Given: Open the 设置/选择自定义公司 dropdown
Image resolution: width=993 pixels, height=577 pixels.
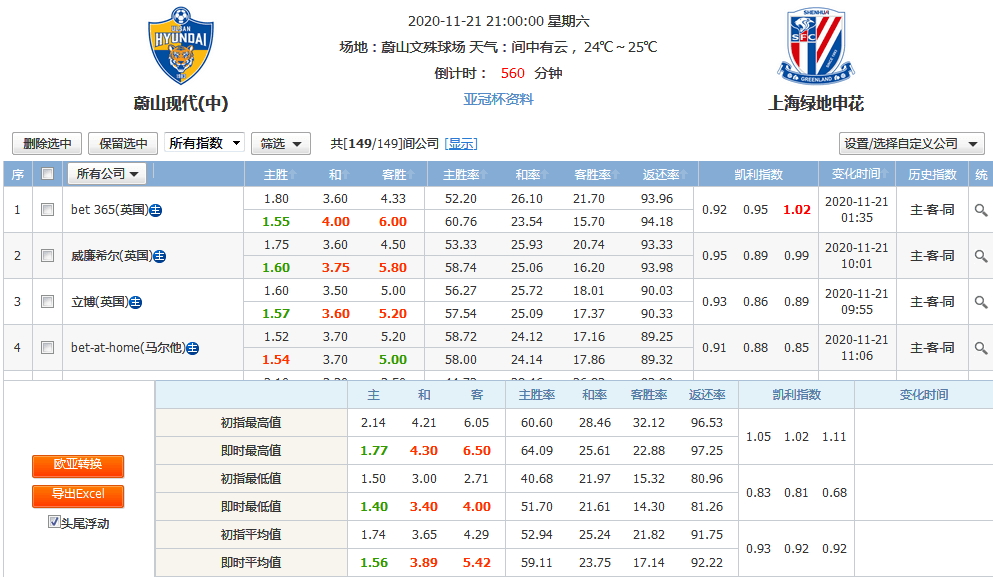Looking at the screenshot, I should tap(911, 144).
